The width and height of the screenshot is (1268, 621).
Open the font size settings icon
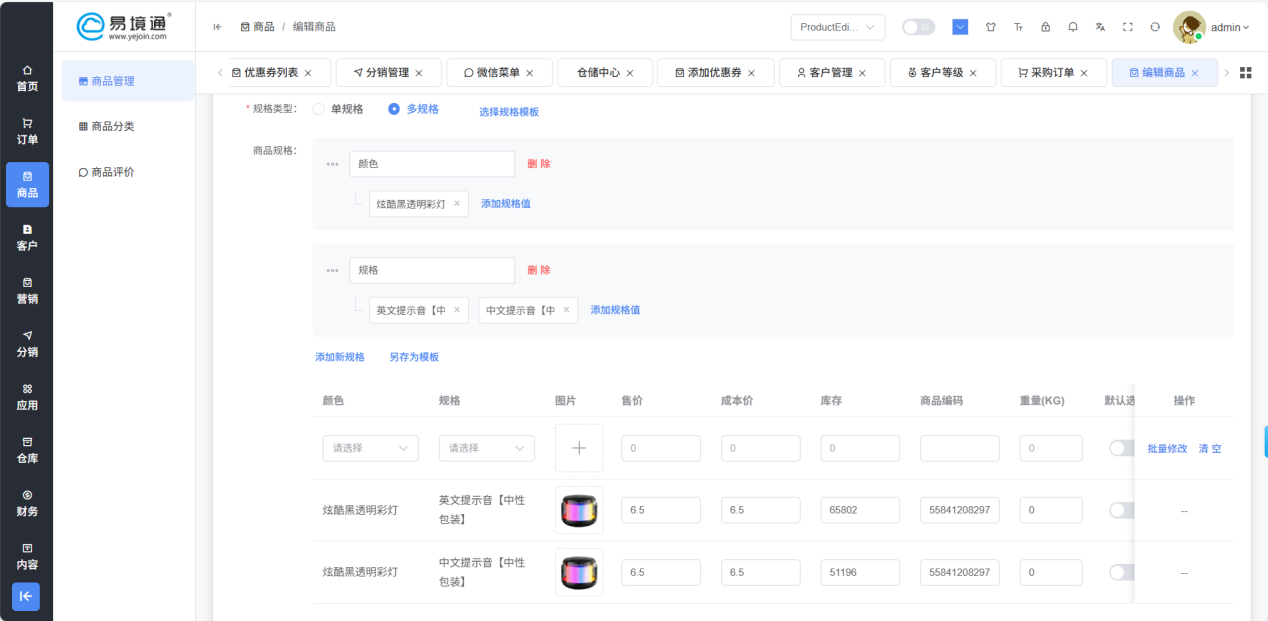click(x=1018, y=27)
